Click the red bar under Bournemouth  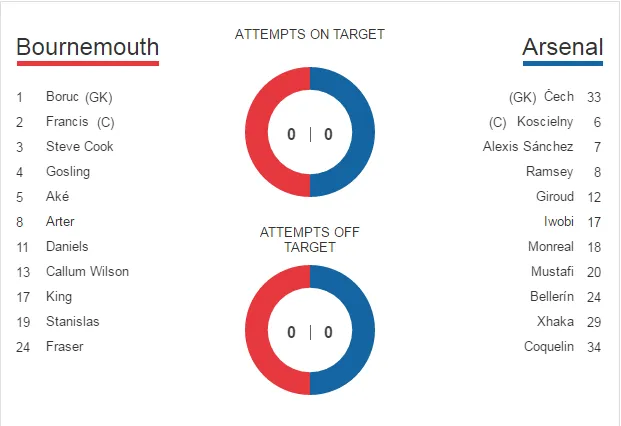point(88,64)
